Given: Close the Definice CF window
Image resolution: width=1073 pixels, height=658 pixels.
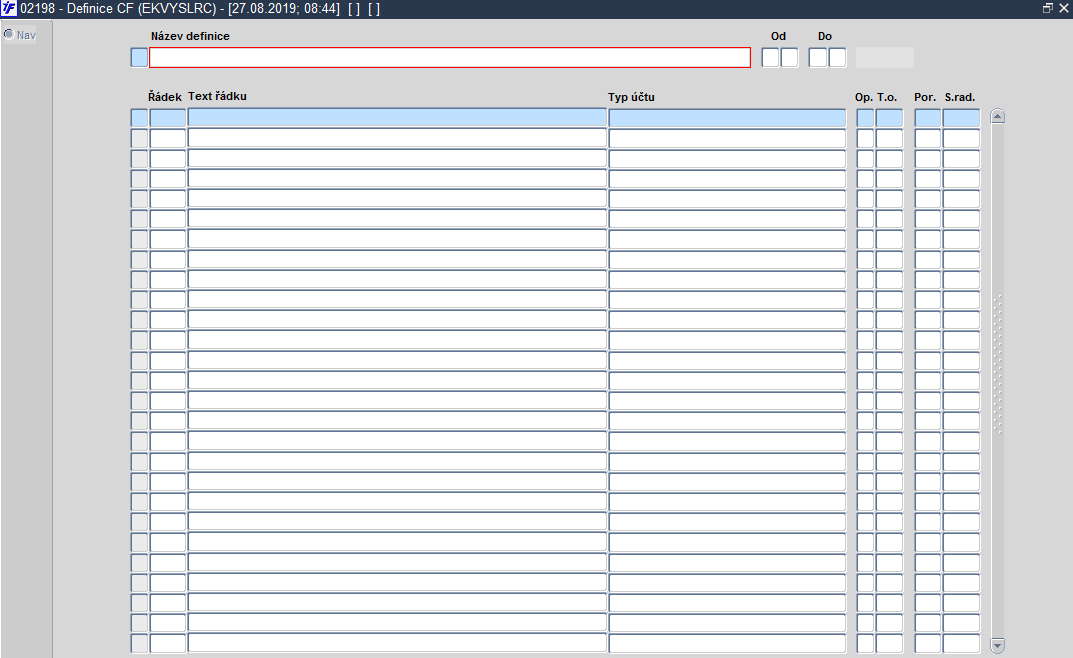Looking at the screenshot, I should click(1063, 8).
